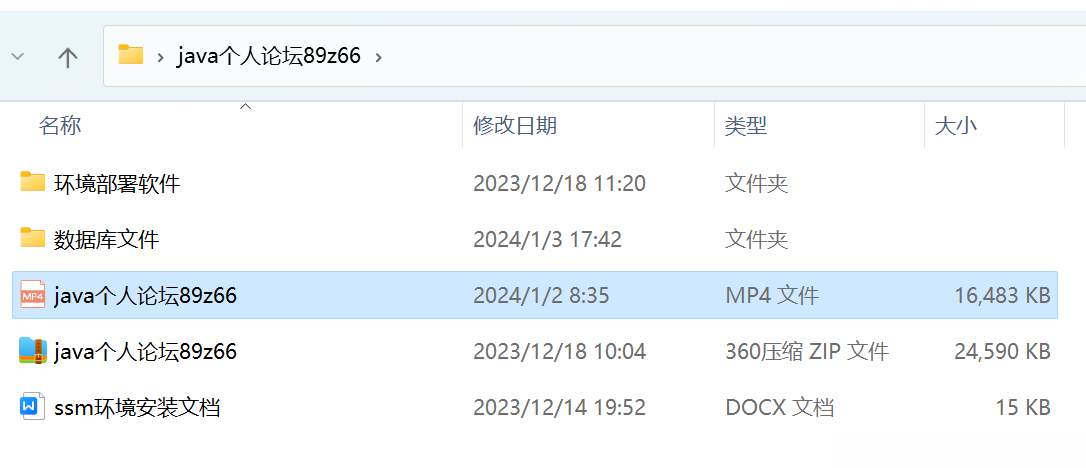Select java个人论坛89z66 ZIP file row
This screenshot has width=1086, height=468.
point(535,351)
